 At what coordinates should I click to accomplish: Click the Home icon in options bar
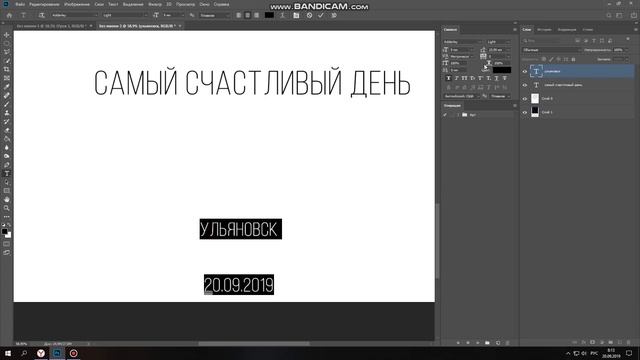pos(9,15)
